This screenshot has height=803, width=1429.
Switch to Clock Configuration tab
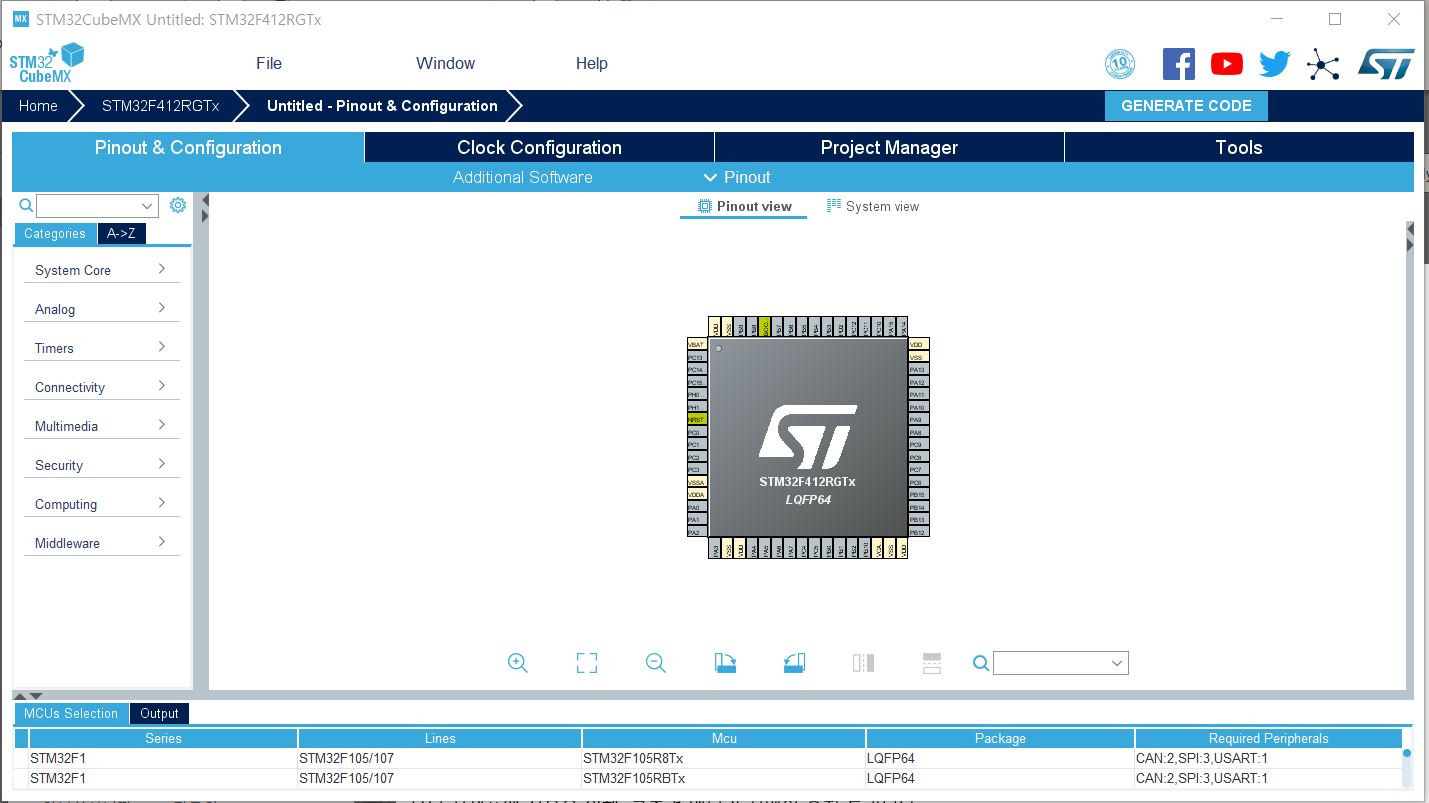539,147
